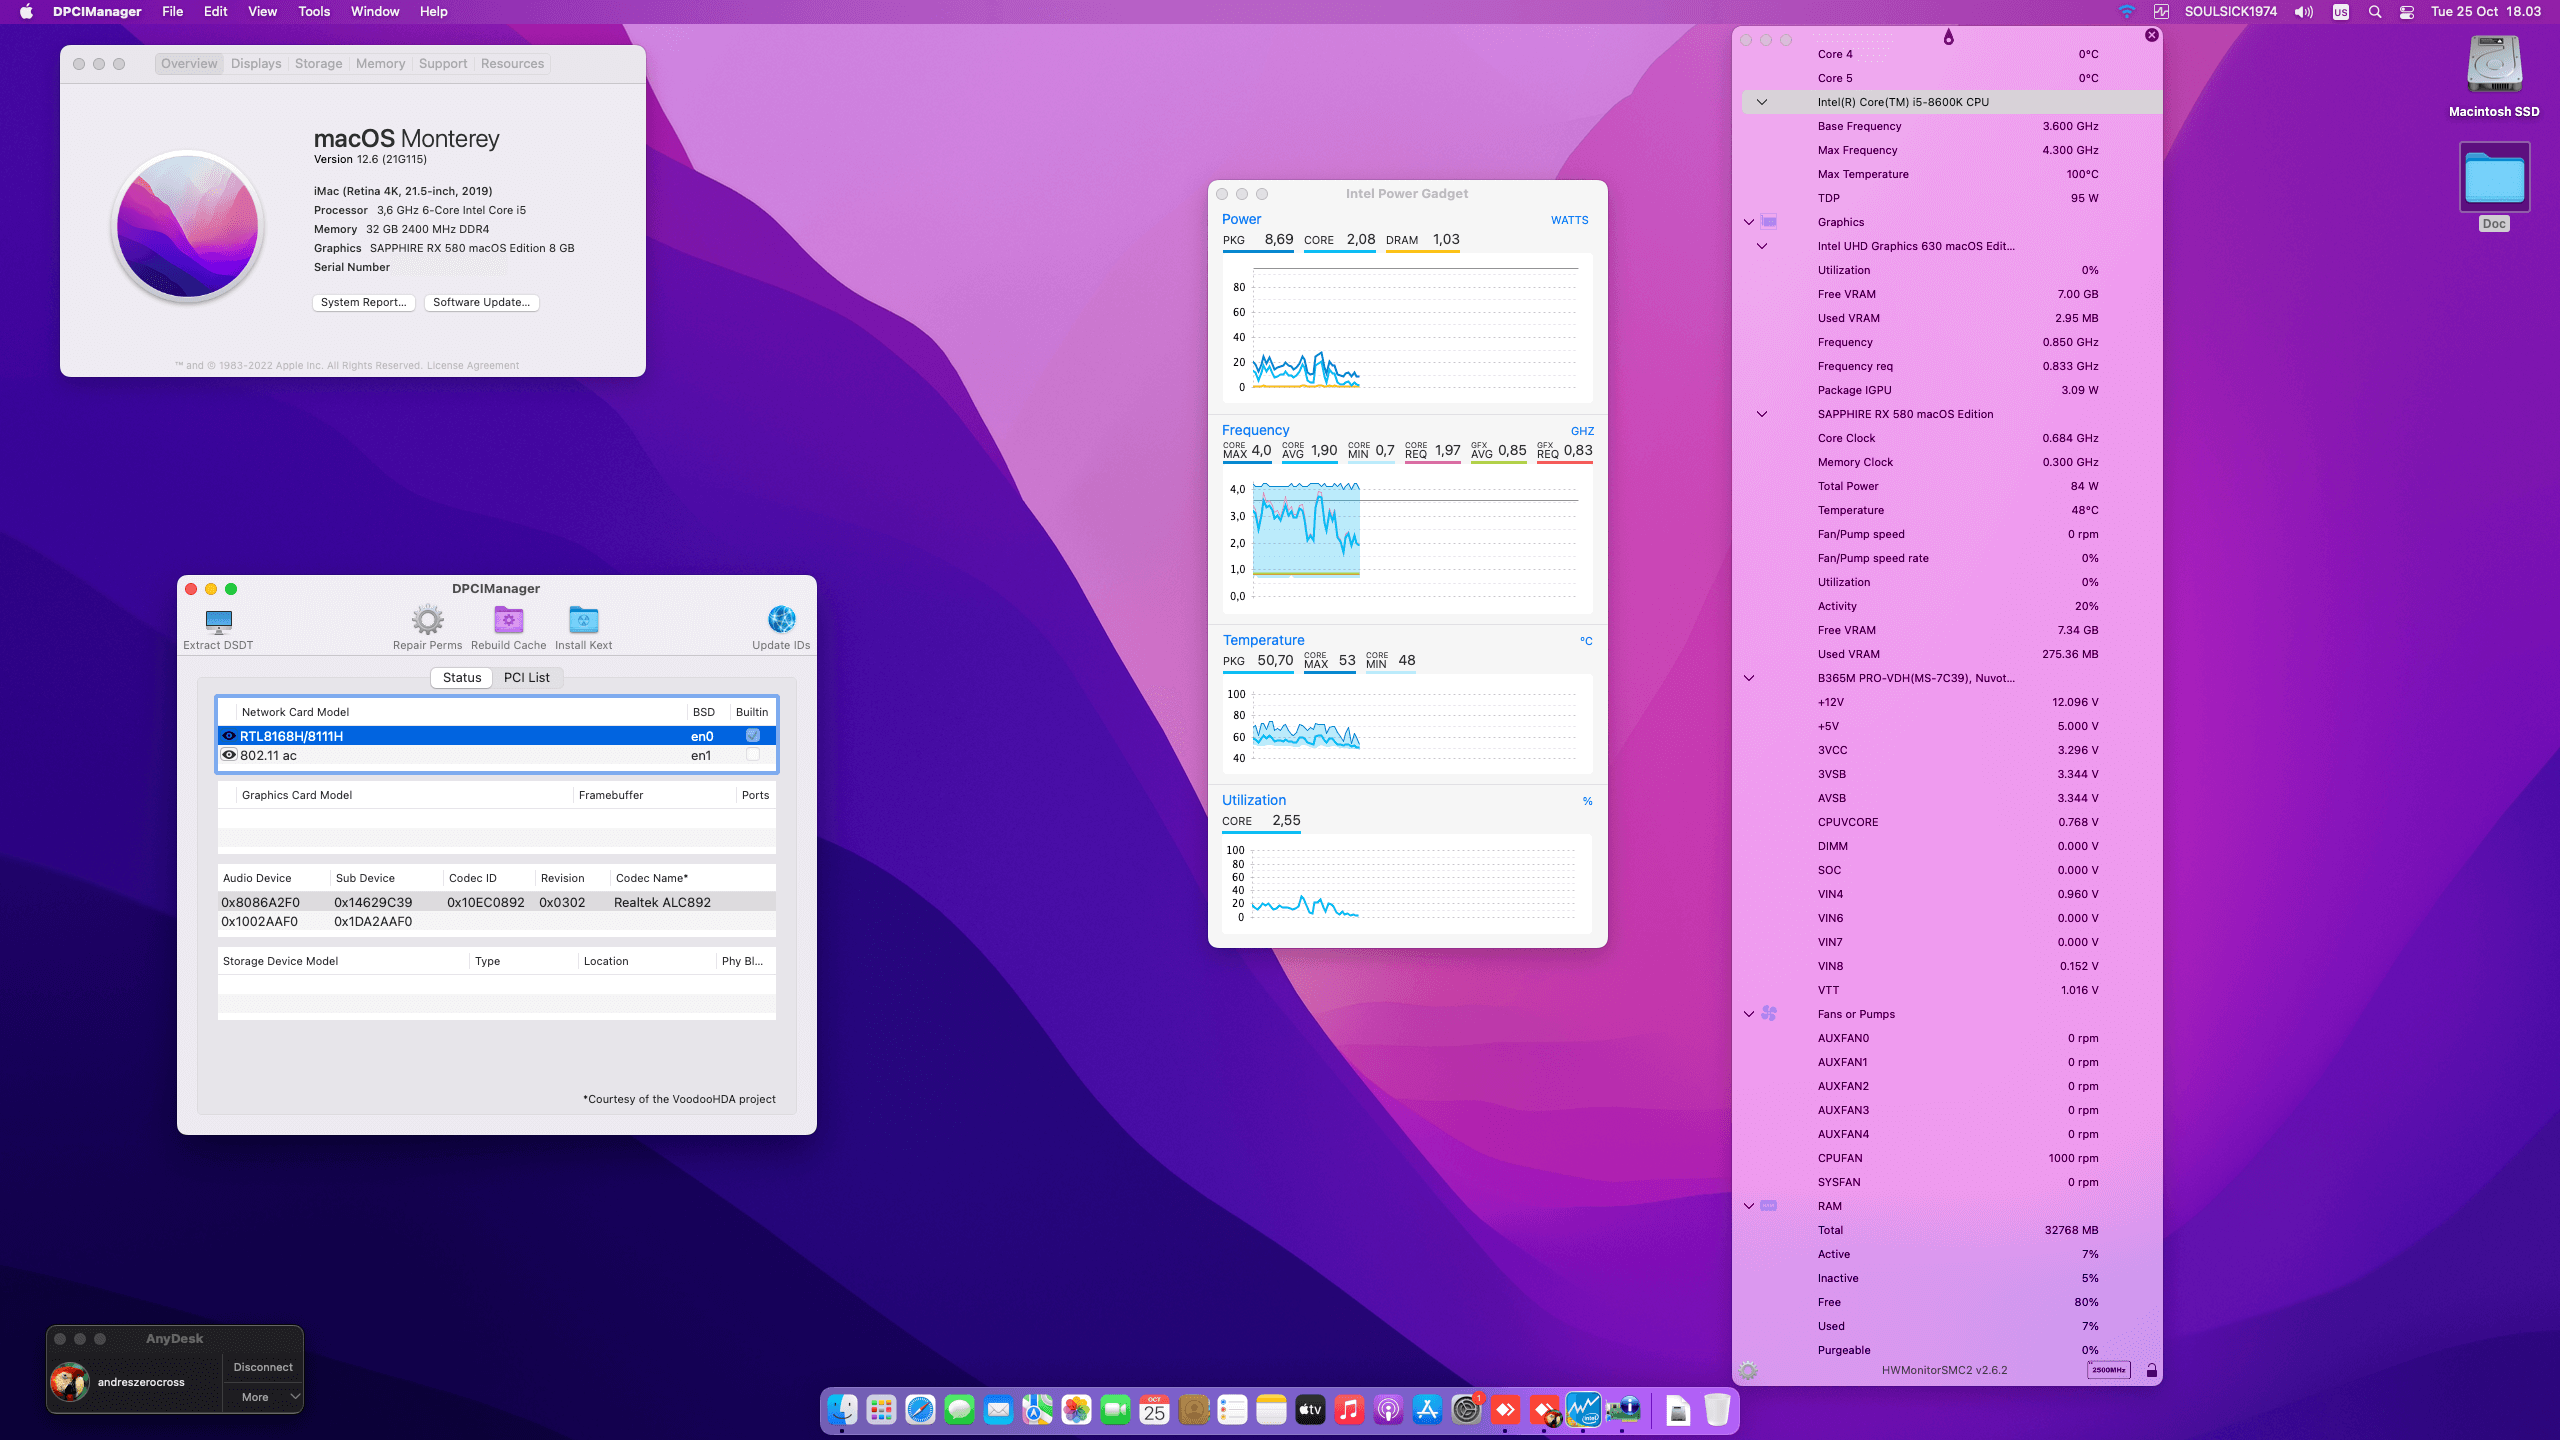2560x1440 pixels.
Task: Click the 2500MHz indicator in HWMonitorSMC2
Action: 2108,1370
